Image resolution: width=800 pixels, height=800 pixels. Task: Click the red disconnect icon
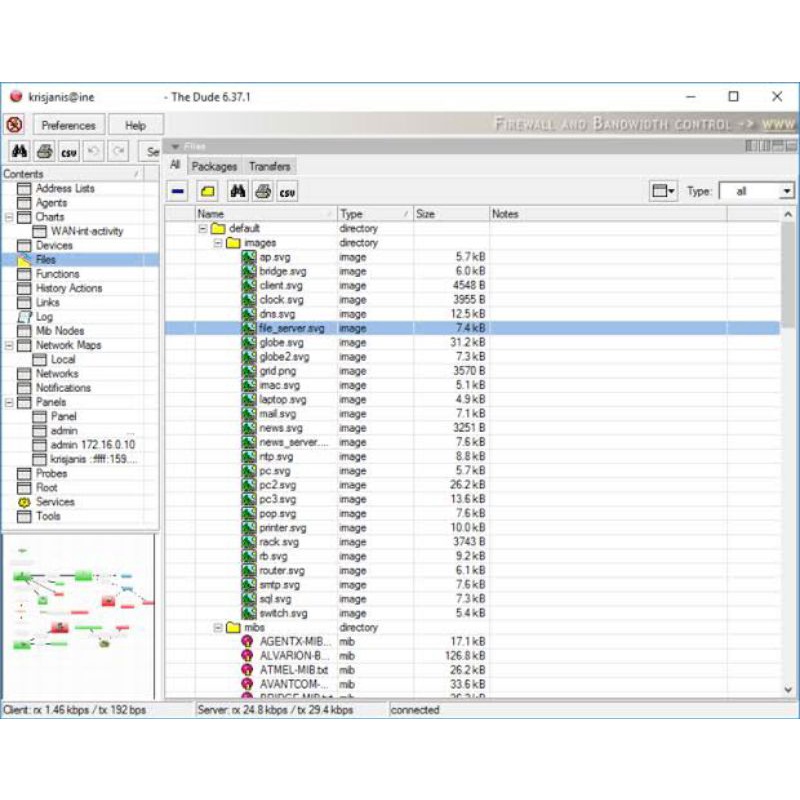[x=15, y=125]
